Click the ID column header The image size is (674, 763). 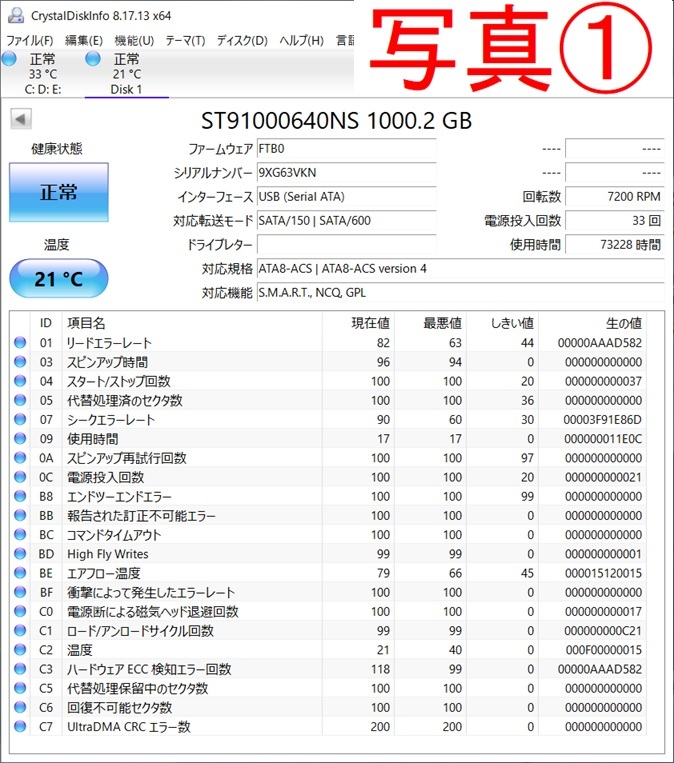(x=46, y=323)
